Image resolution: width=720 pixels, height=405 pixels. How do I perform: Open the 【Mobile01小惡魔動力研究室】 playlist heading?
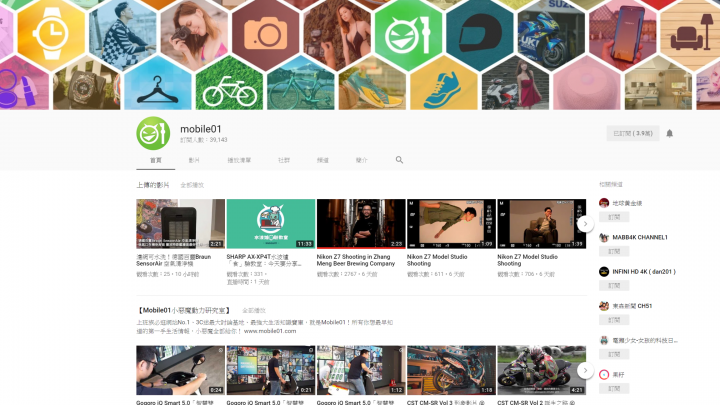coord(184,310)
